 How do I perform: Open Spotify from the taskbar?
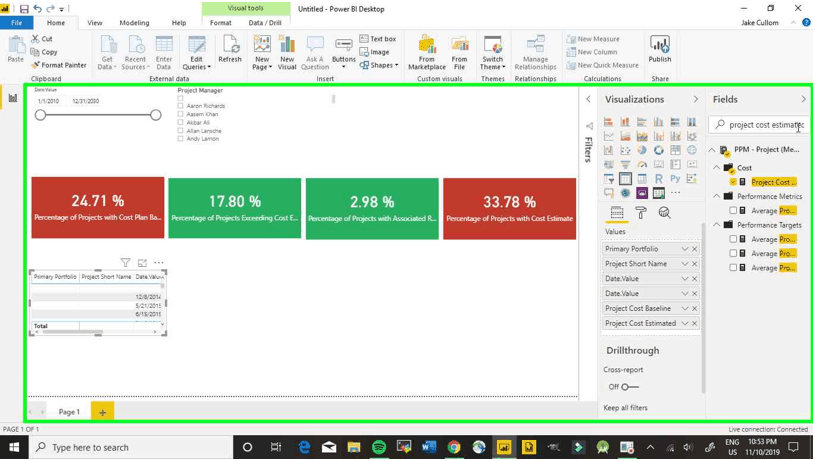[379, 447]
